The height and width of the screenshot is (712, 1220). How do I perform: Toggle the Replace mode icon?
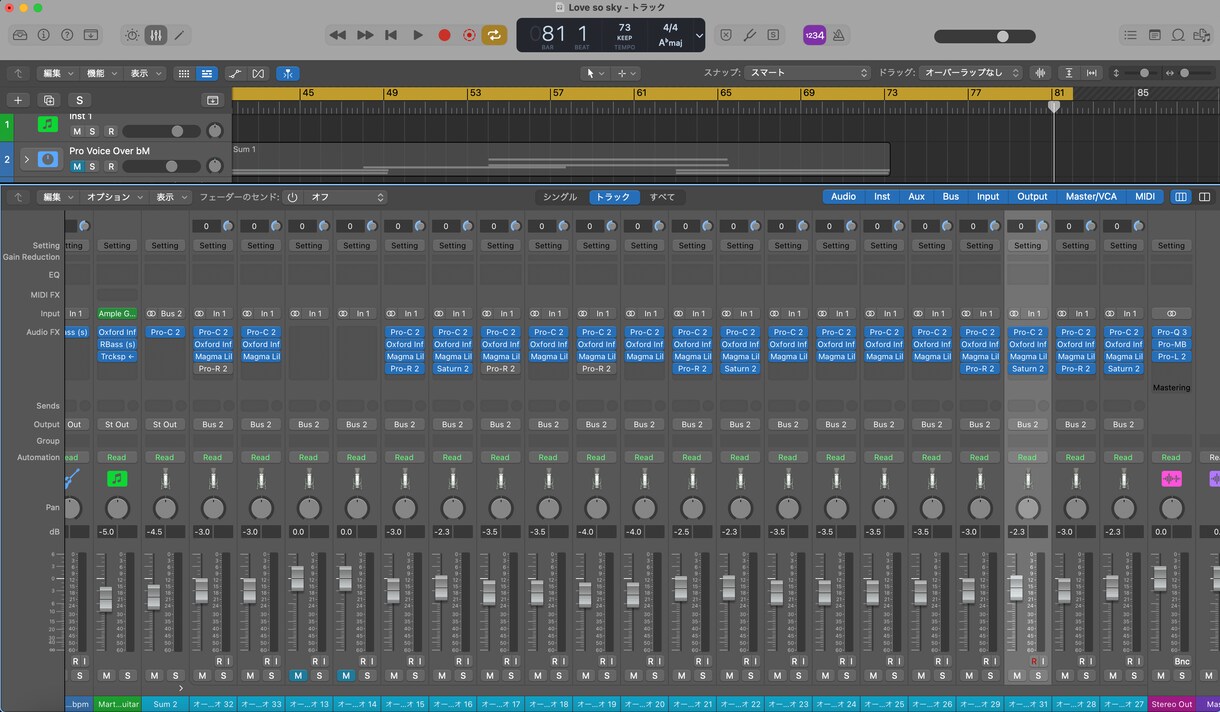click(x=726, y=35)
